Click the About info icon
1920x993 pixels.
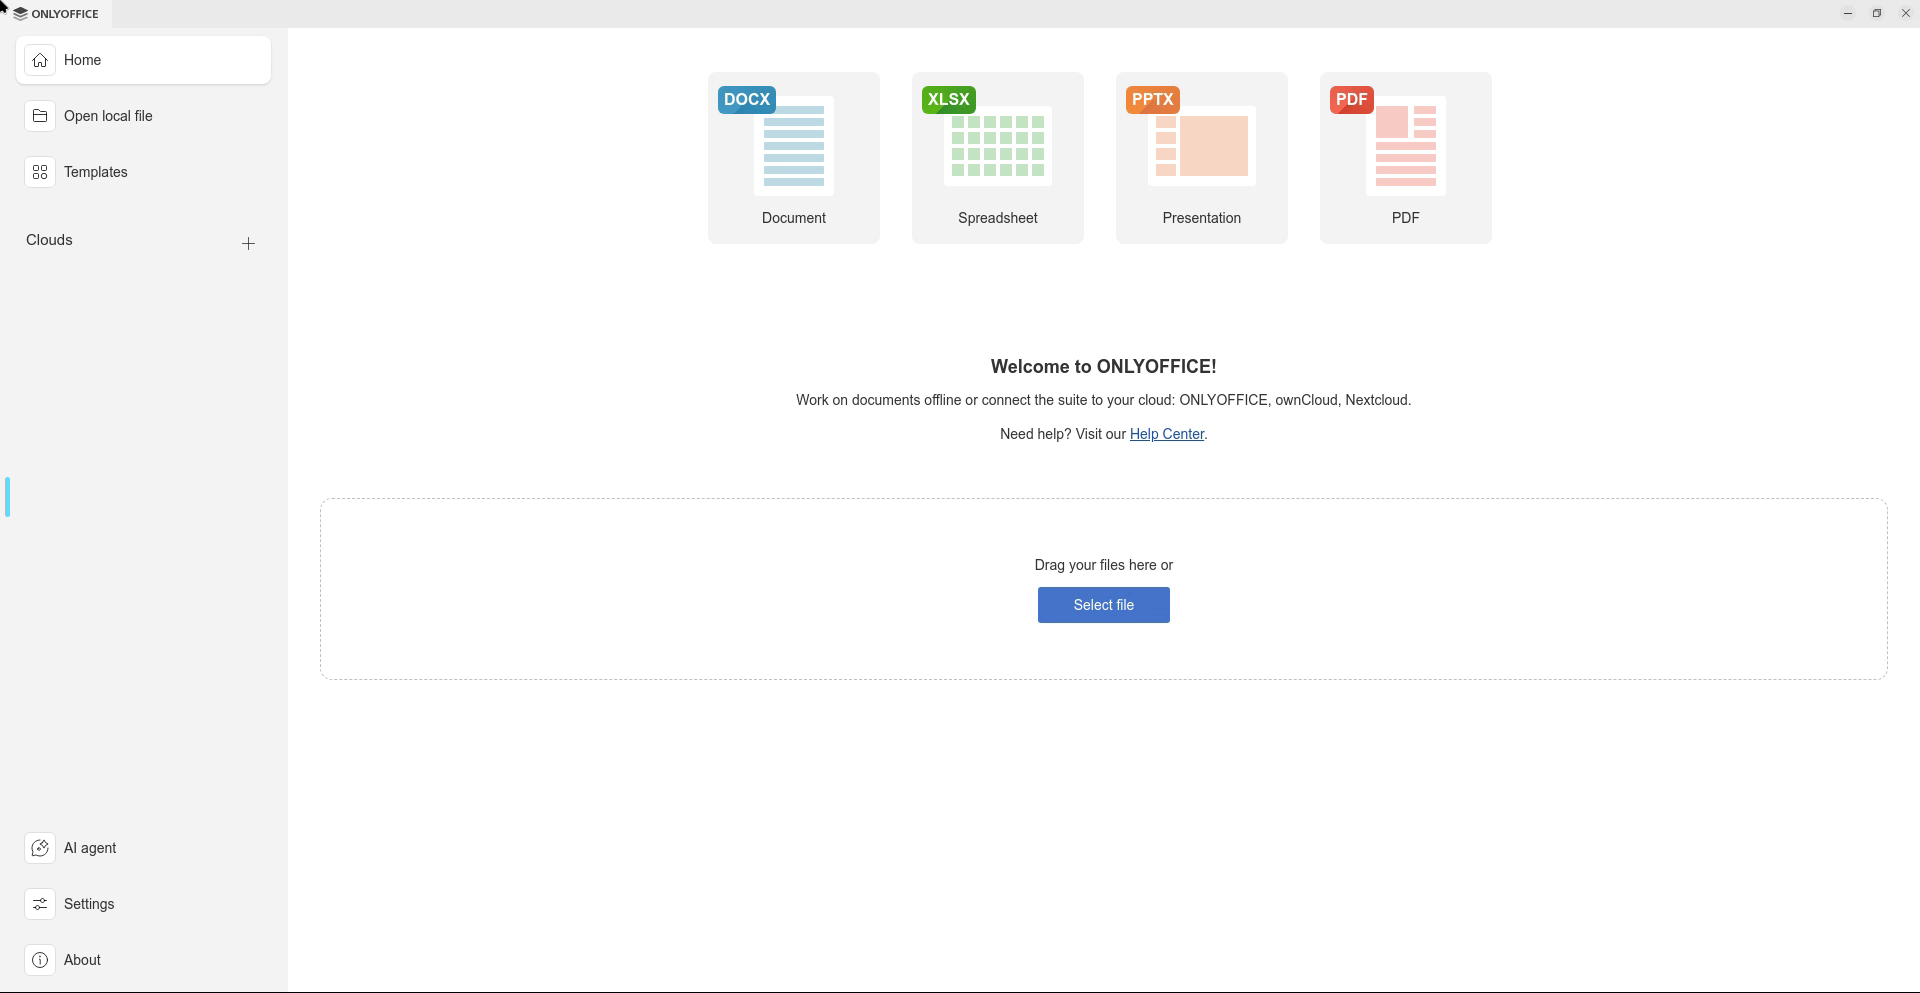[x=40, y=960]
